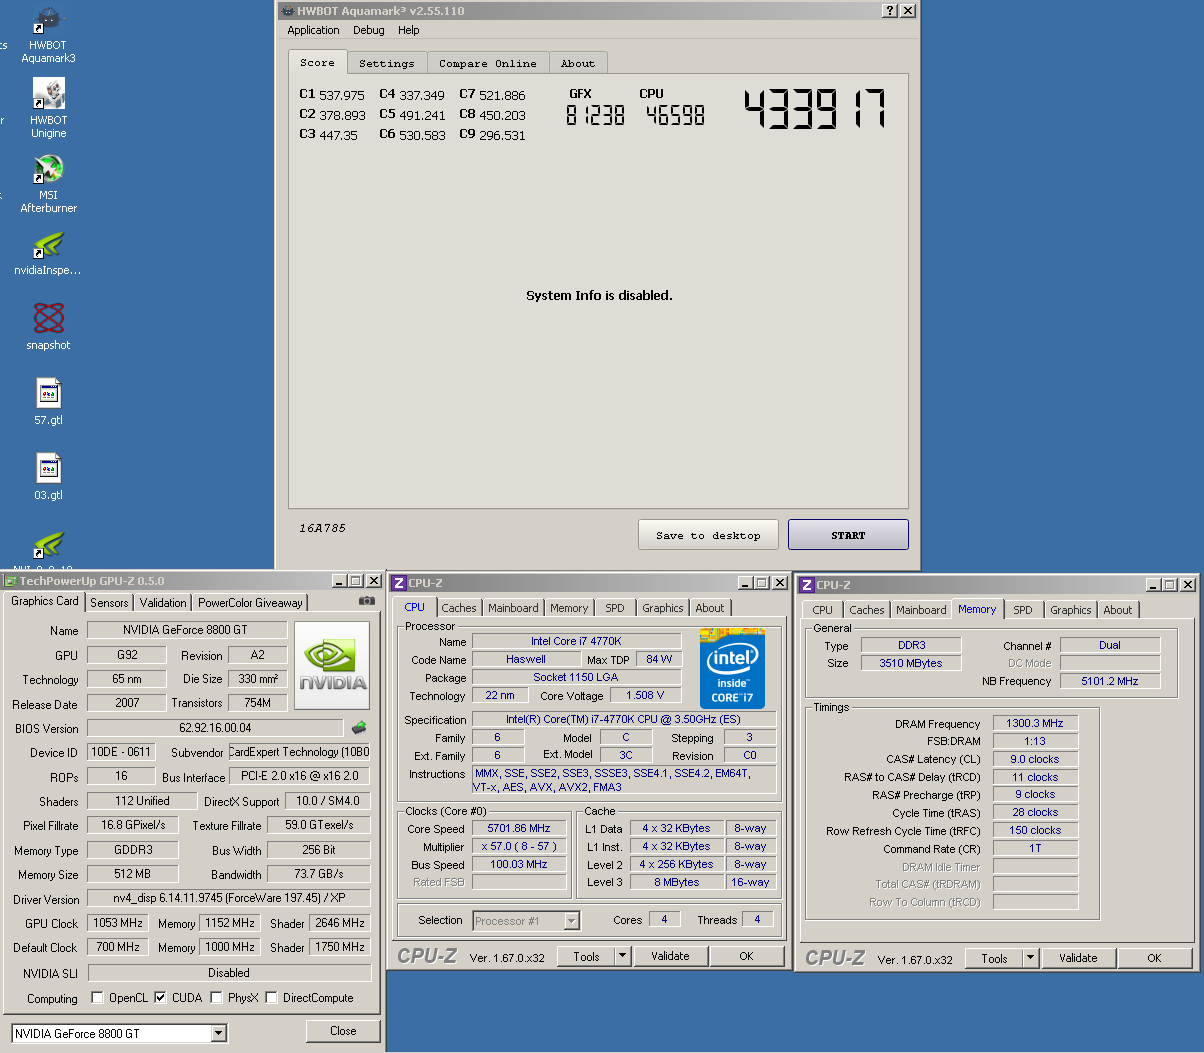
Task: Click the NB Frequency value 5101.2 MHz
Action: (x=1110, y=681)
